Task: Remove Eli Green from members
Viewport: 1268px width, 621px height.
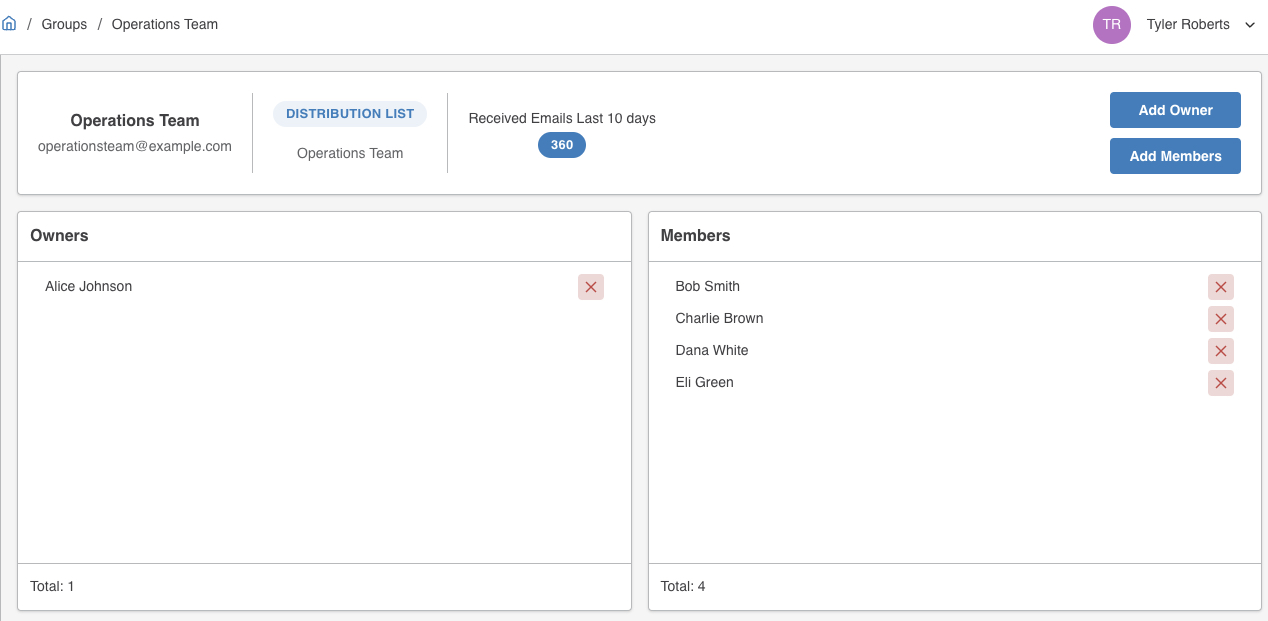Action: pyautogui.click(x=1221, y=383)
